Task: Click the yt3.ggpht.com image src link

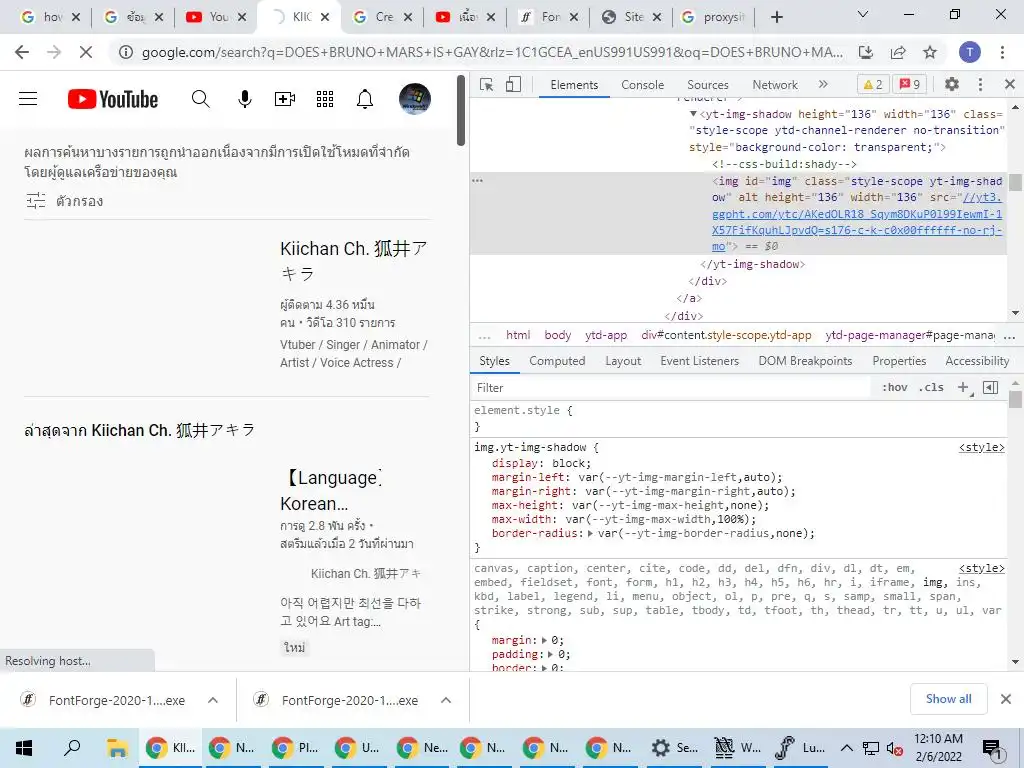Action: [x=857, y=222]
